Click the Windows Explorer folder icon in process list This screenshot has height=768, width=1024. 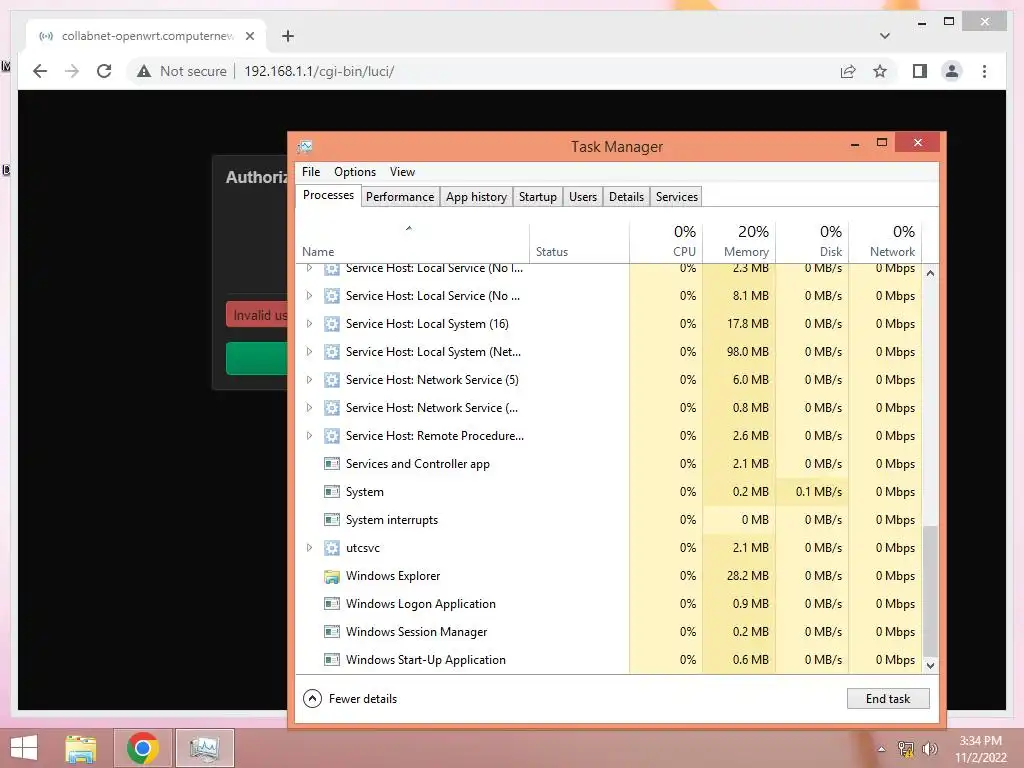pos(332,576)
